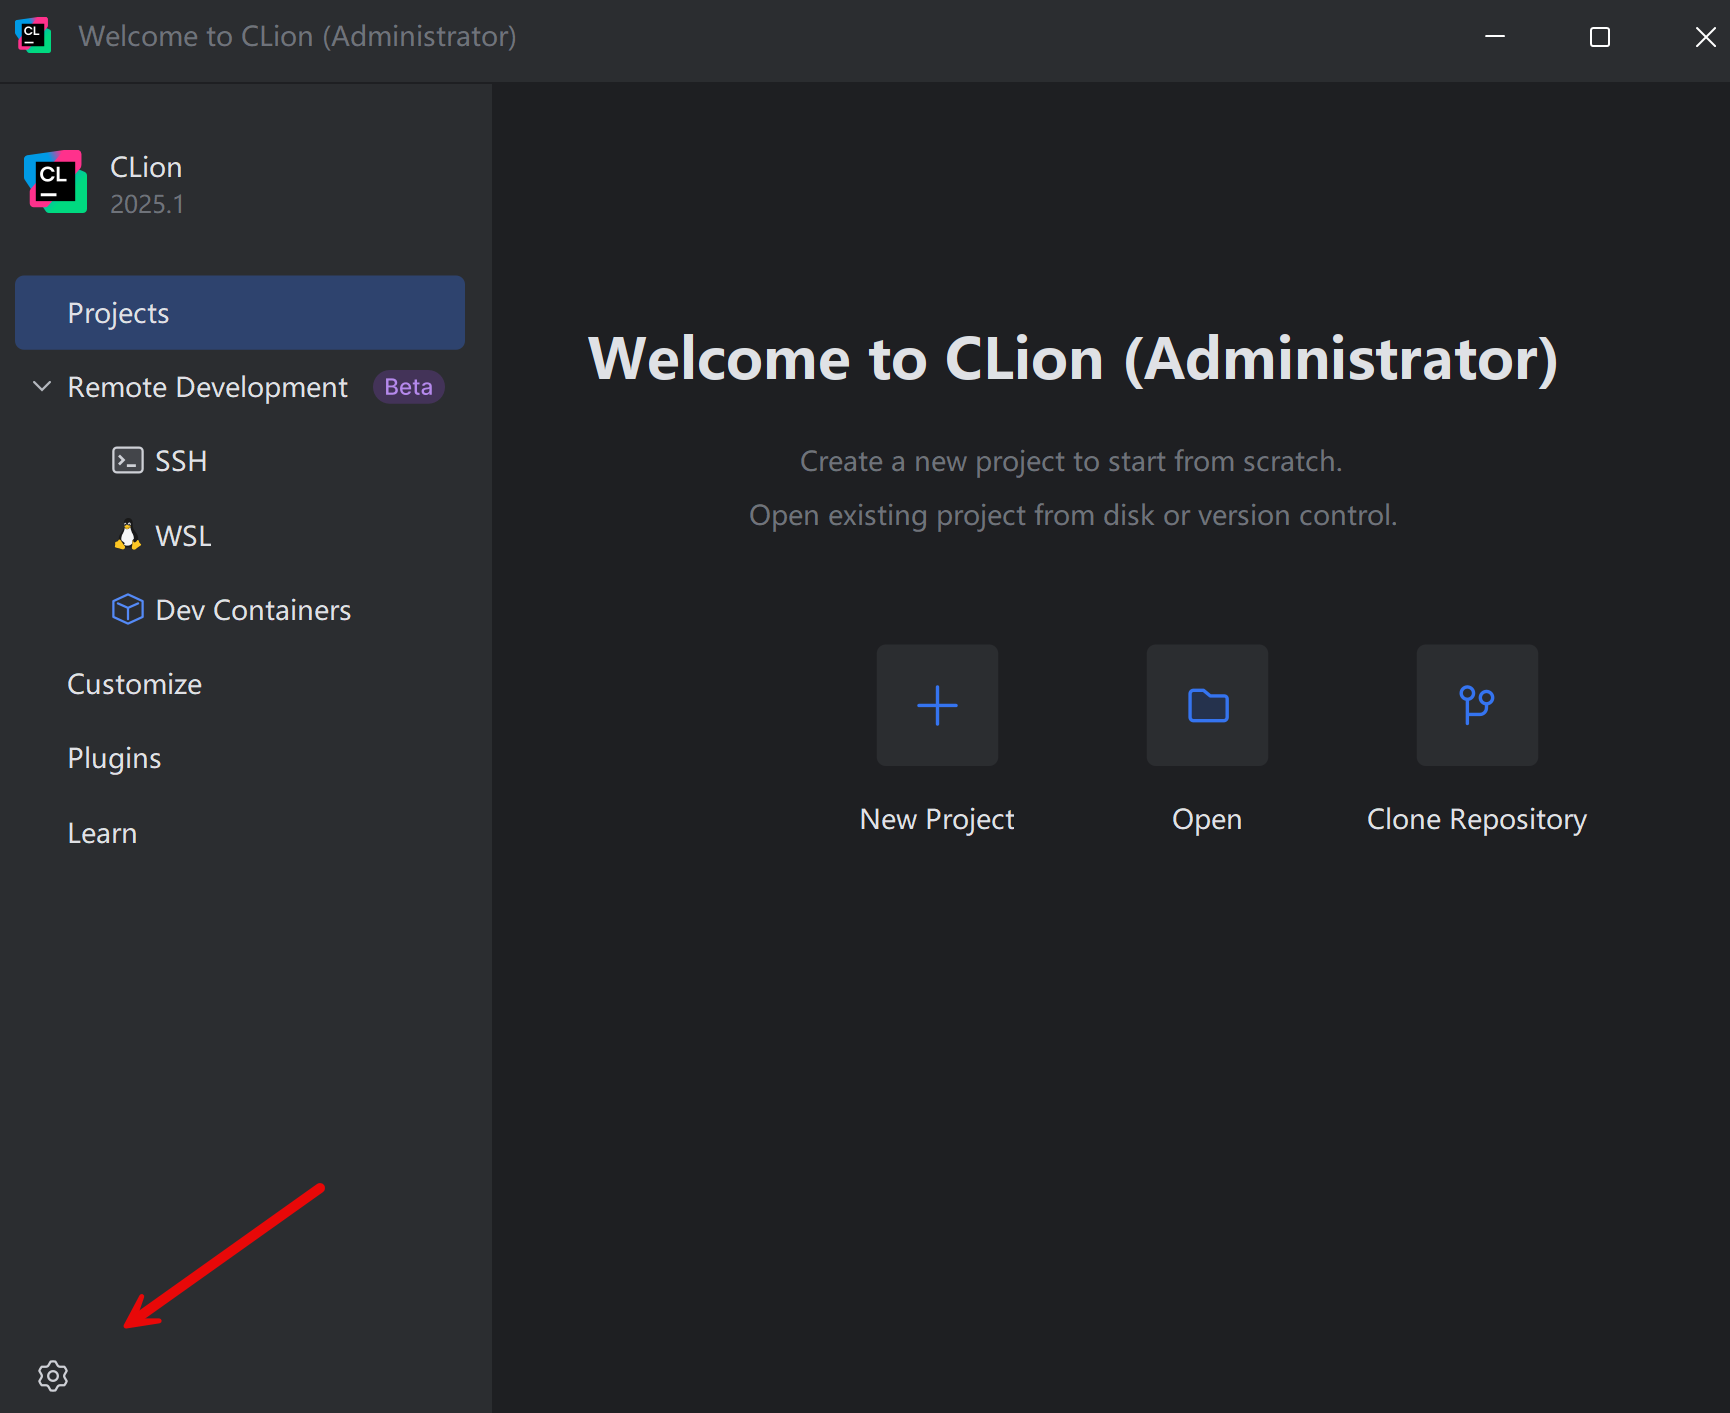Click the Clone Repository text label
This screenshot has height=1413, width=1730.
coord(1476,819)
